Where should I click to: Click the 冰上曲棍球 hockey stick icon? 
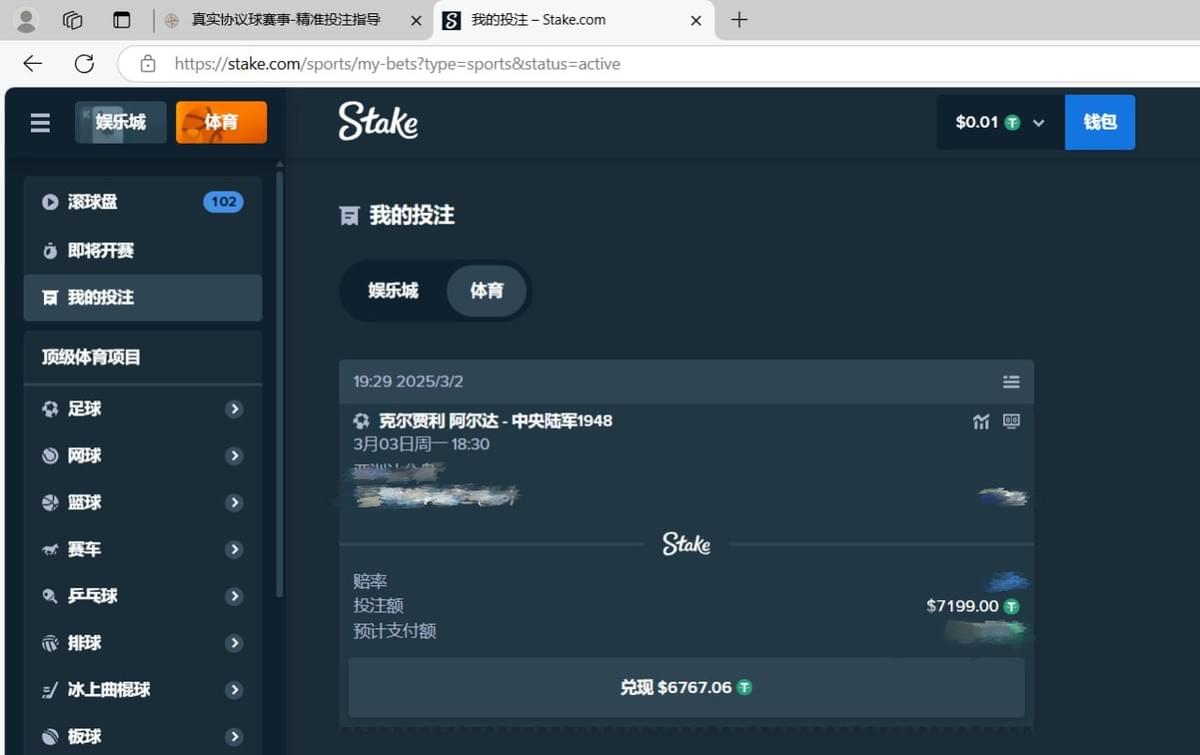[x=50, y=690]
